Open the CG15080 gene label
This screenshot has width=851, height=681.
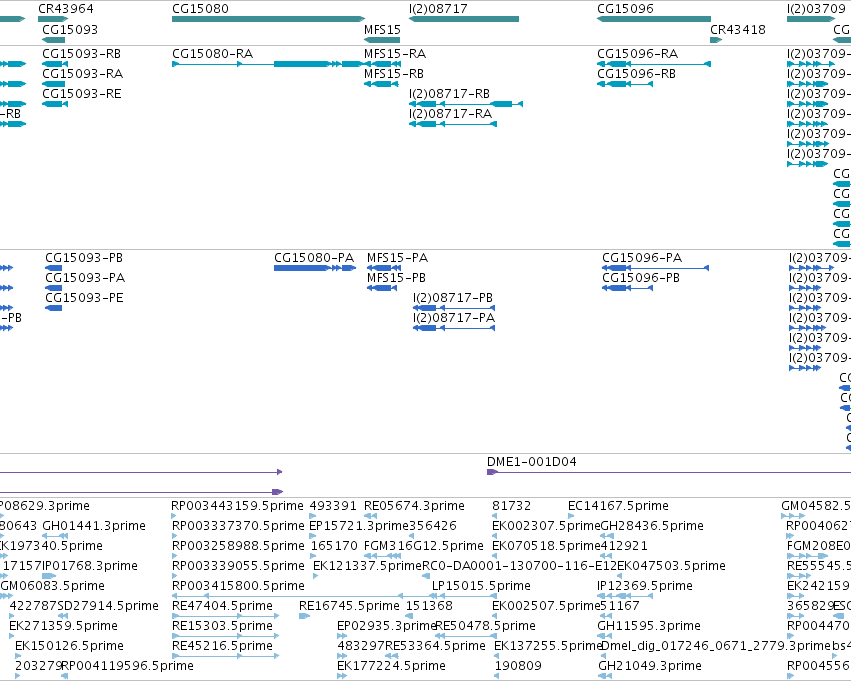[x=200, y=9]
